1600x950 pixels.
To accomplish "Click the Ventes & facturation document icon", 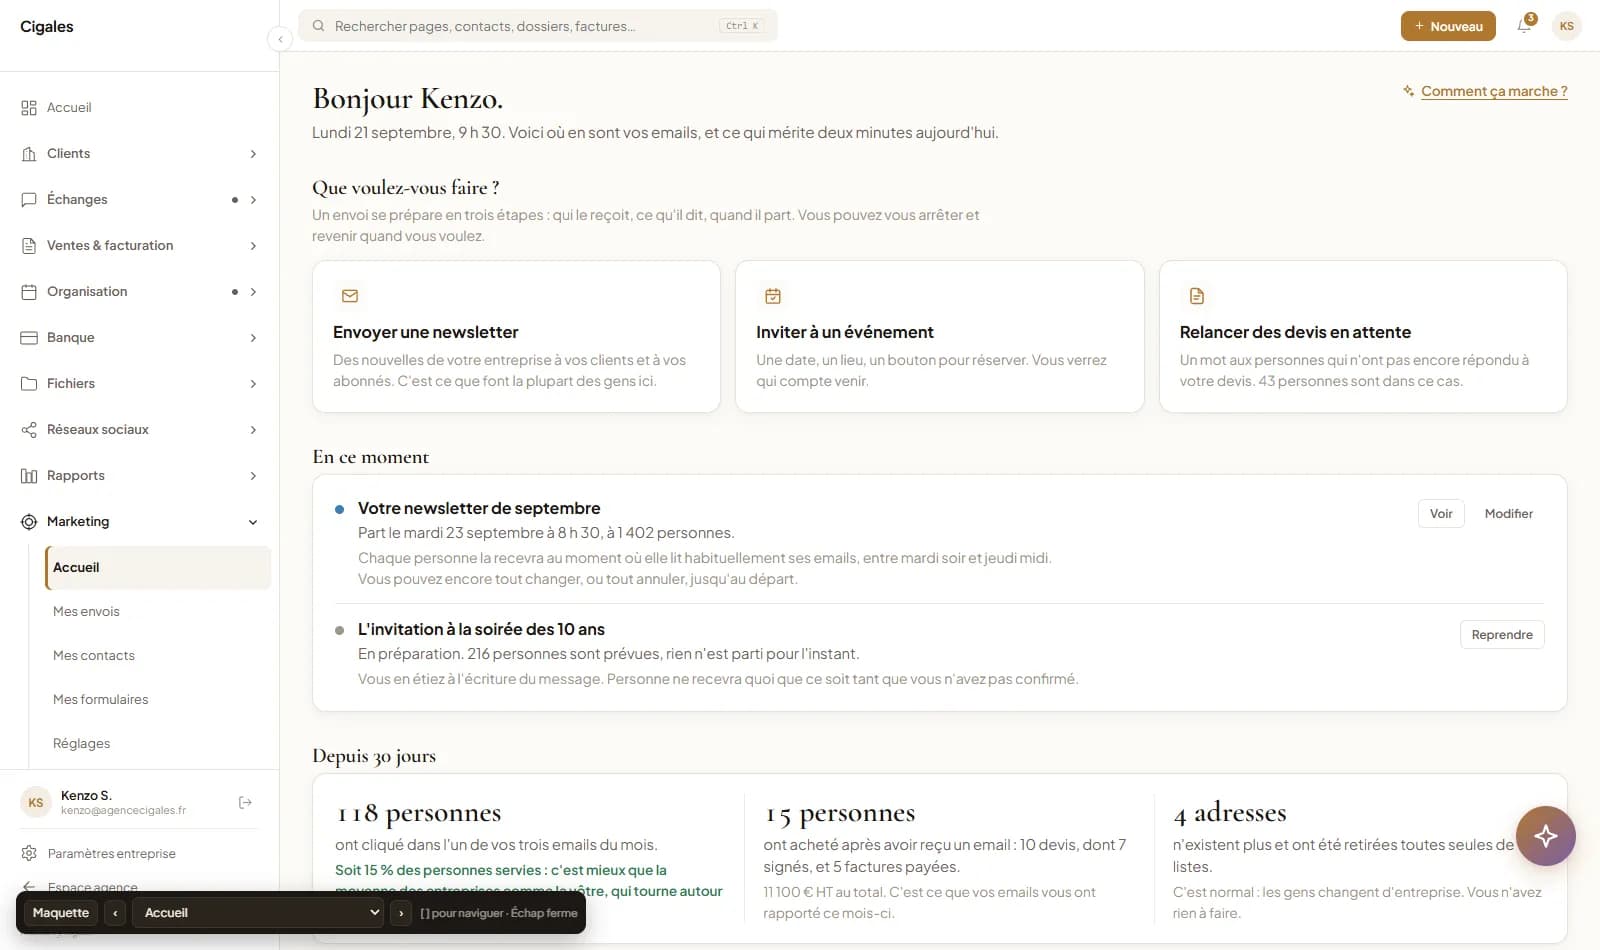I will (x=29, y=246).
